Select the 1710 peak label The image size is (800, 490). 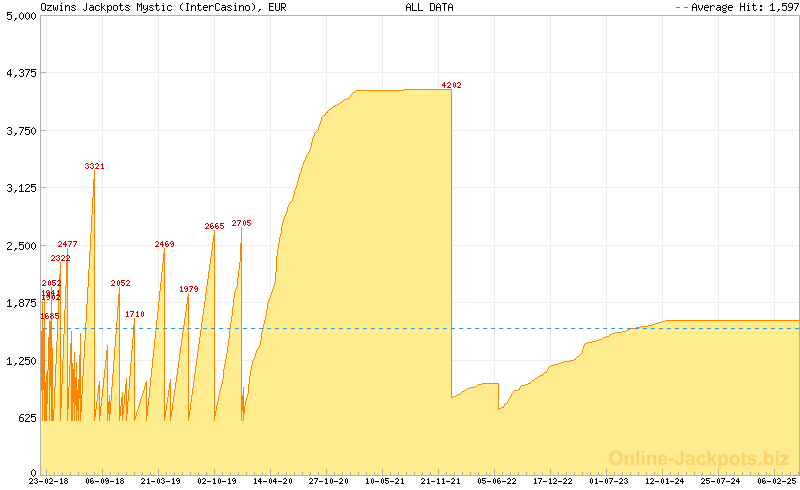(x=134, y=314)
